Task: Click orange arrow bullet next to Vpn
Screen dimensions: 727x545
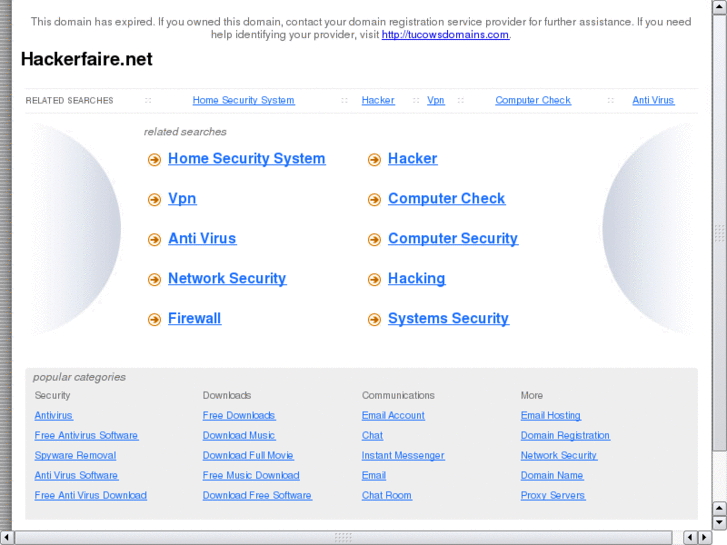Action: click(x=154, y=200)
